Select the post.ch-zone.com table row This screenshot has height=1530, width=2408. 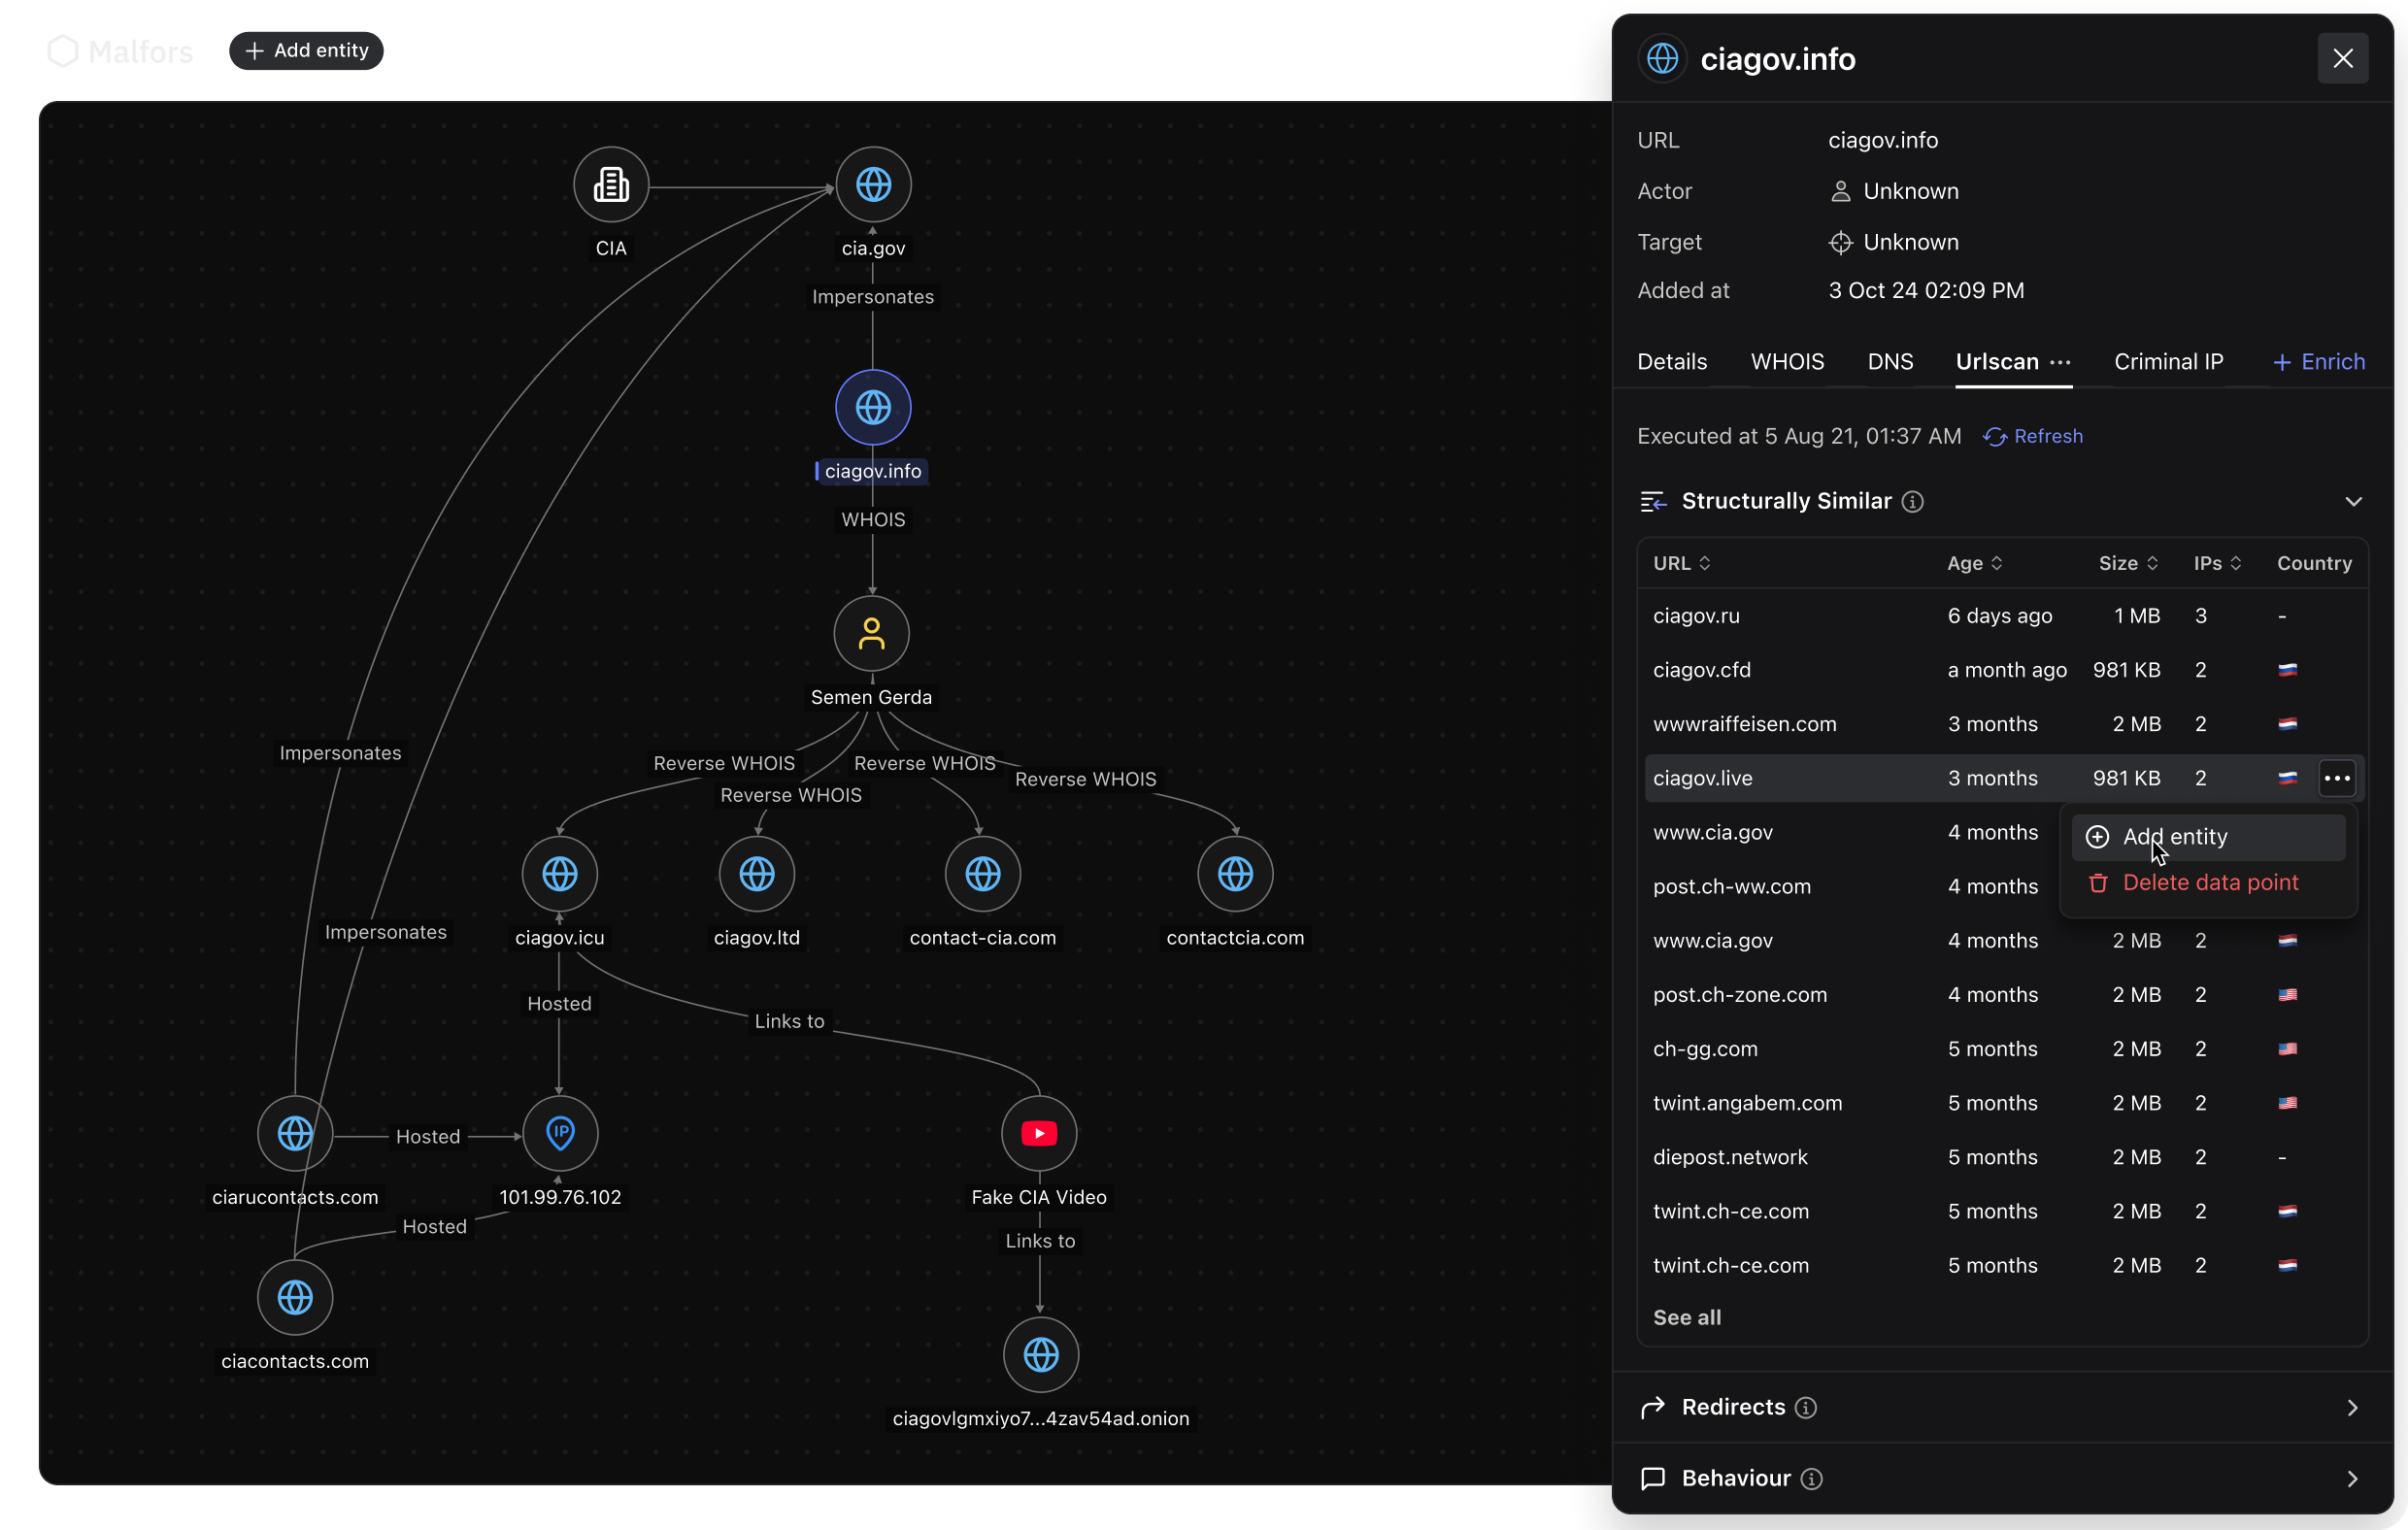click(x=2003, y=995)
